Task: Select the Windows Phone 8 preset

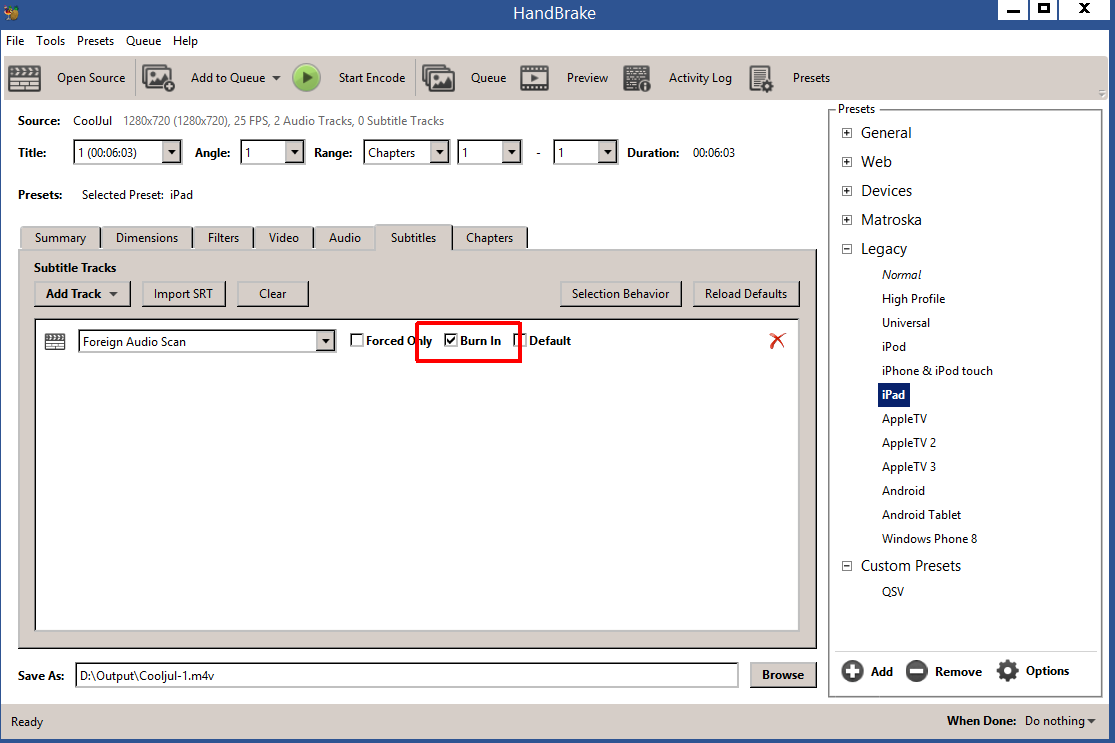Action: 929,539
